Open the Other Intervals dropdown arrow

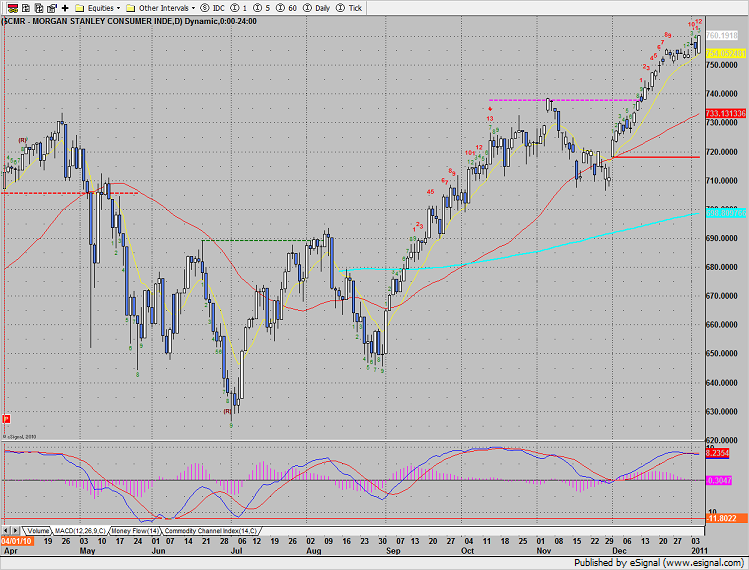193,8
